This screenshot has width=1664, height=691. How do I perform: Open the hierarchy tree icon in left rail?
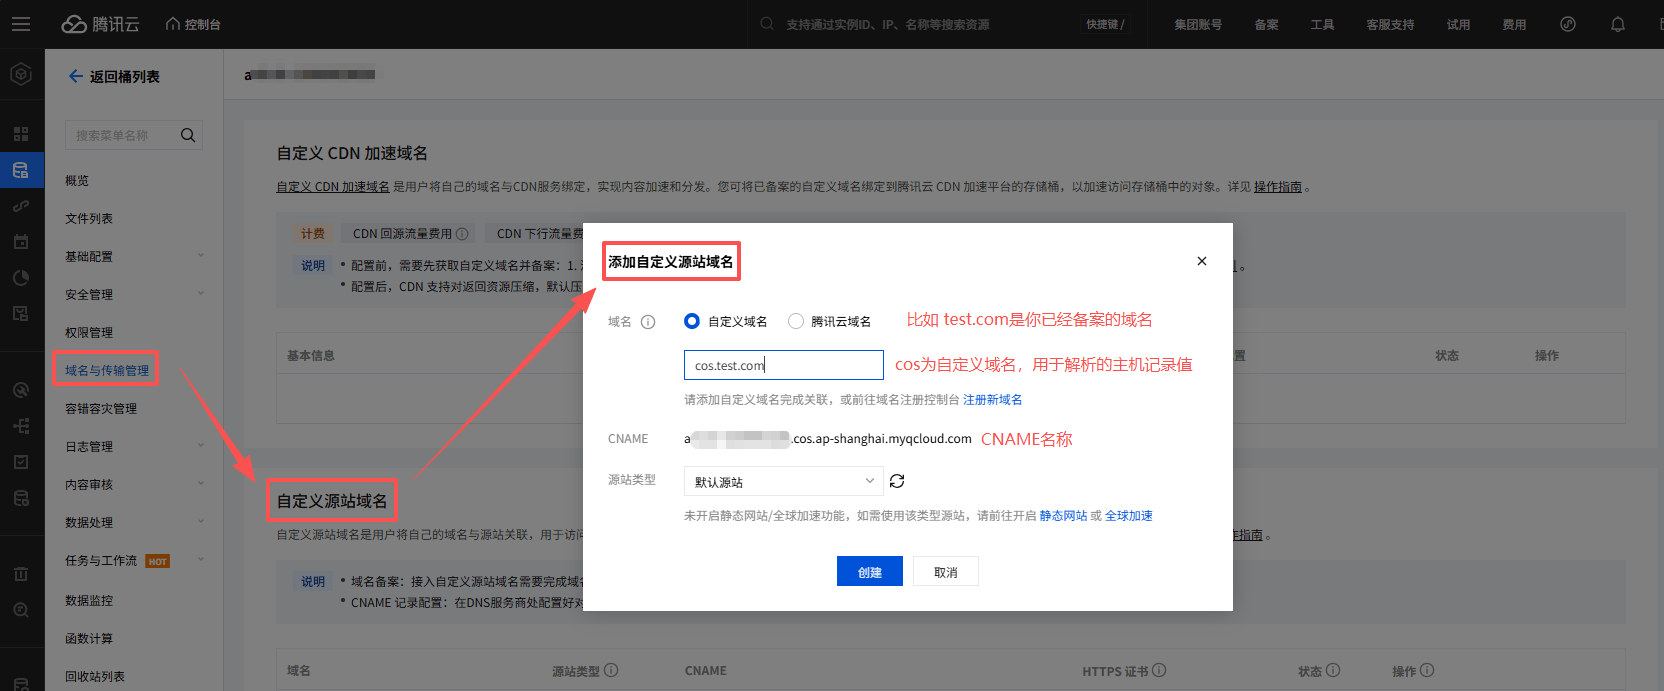21,426
